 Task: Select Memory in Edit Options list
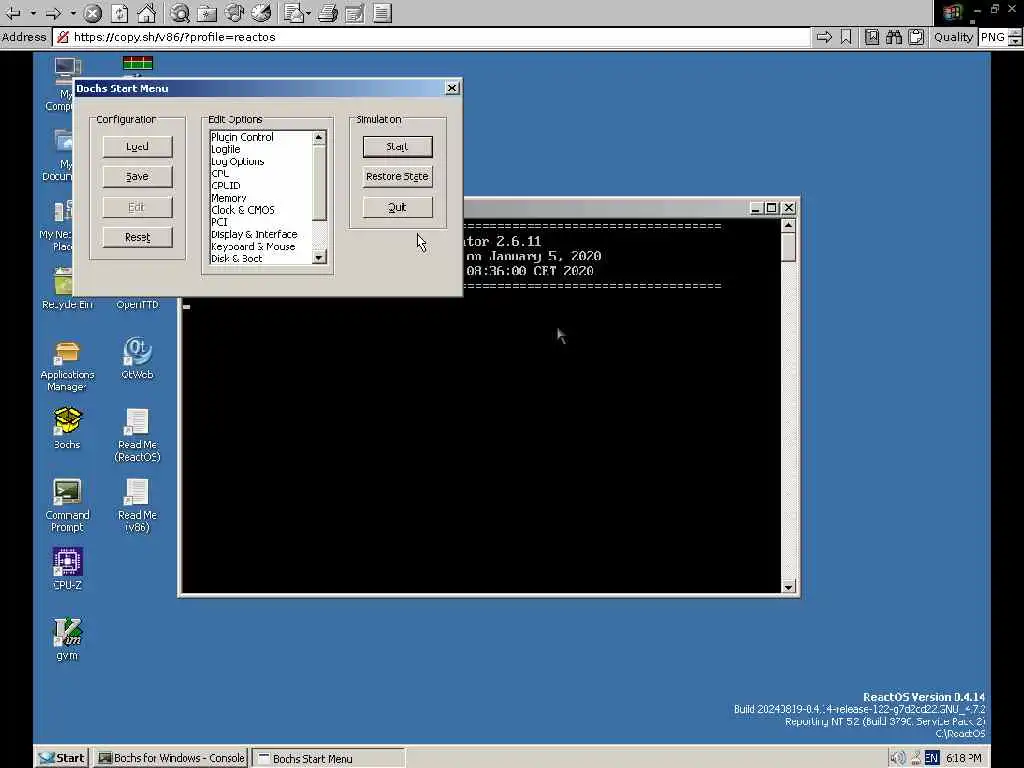point(229,198)
